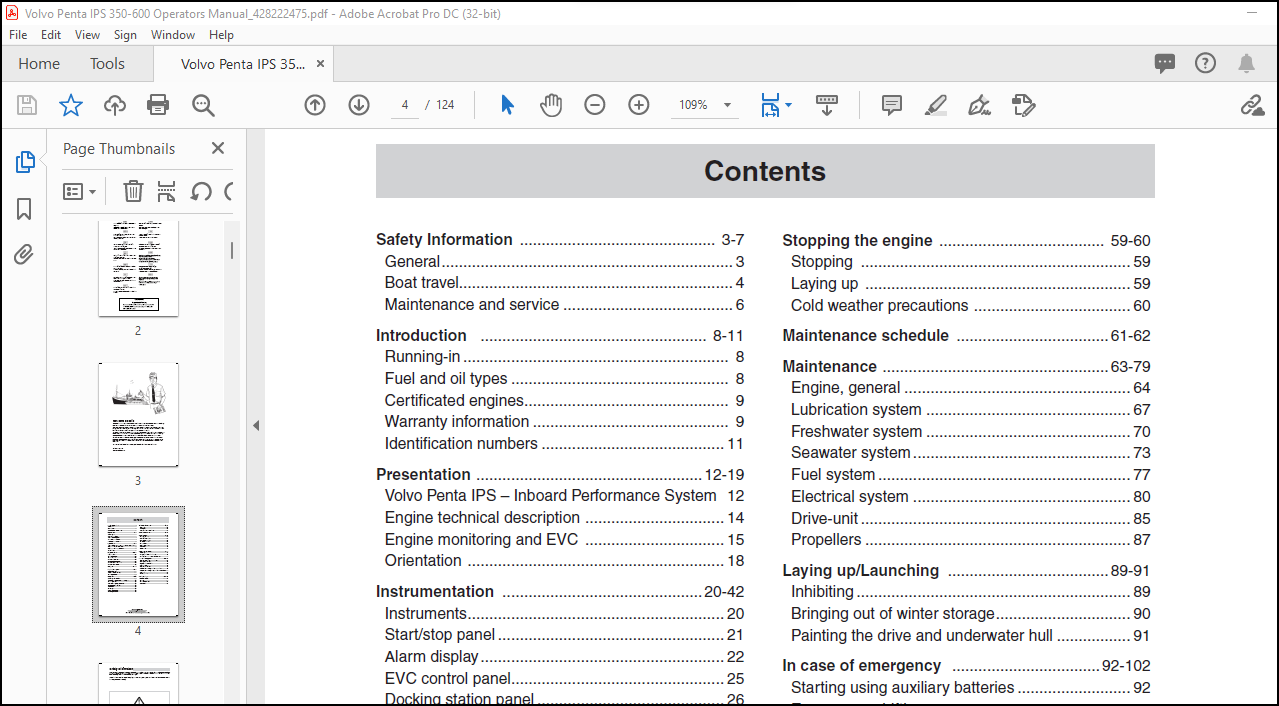Switch to the Tools tab

pos(107,63)
